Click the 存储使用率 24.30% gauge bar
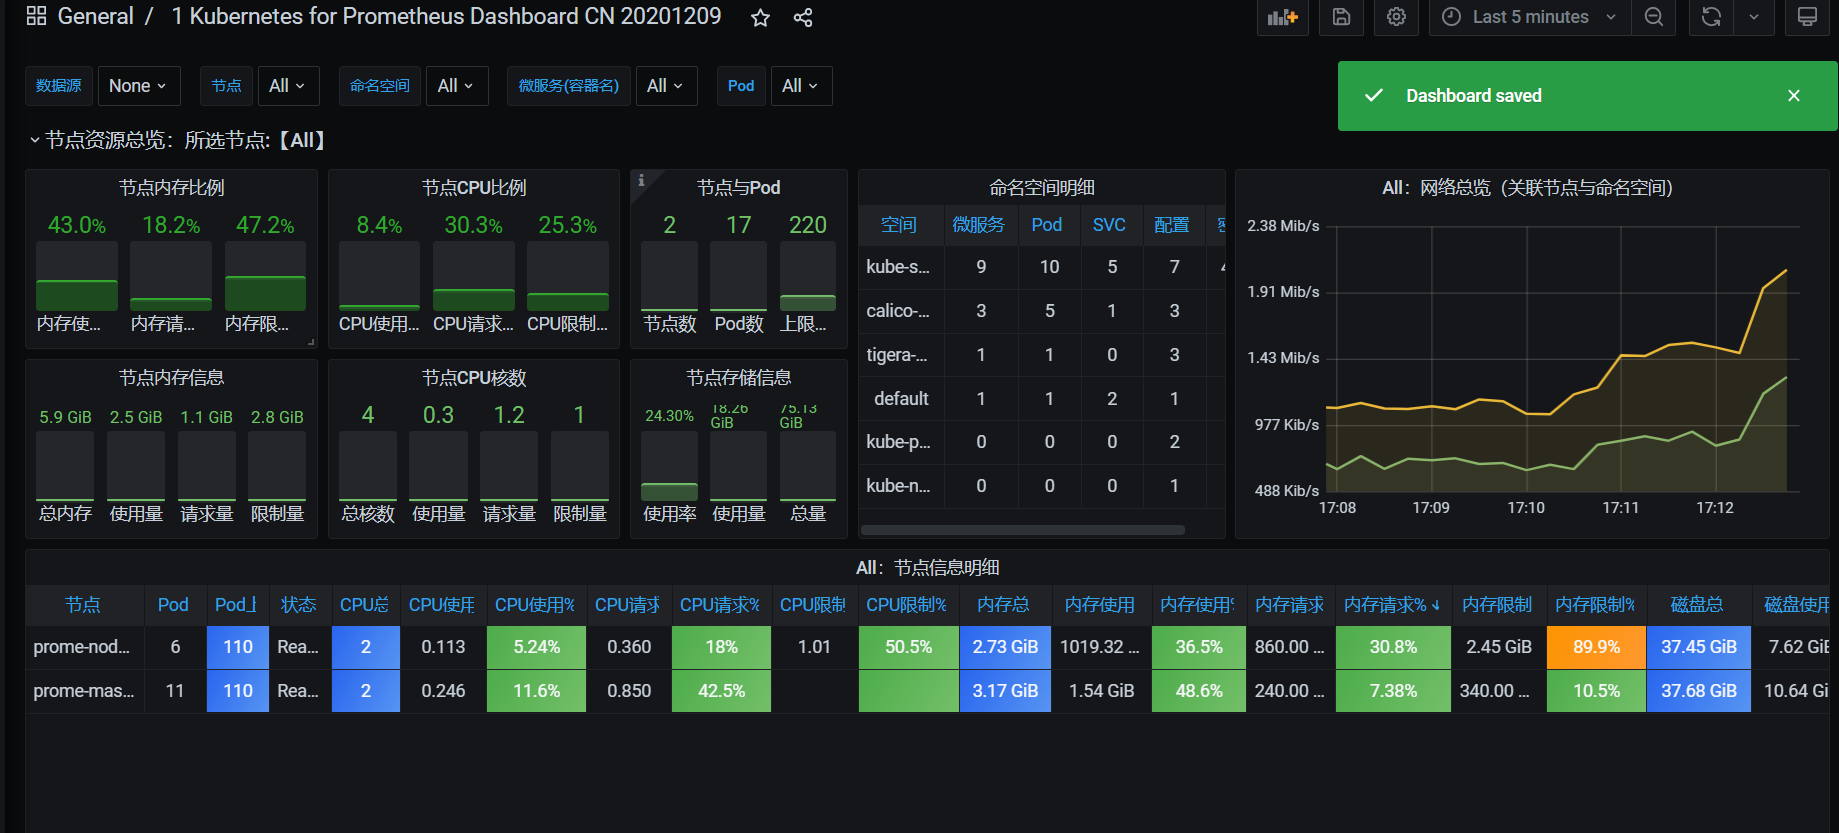Screen dimensions: 1839x833 (669, 466)
